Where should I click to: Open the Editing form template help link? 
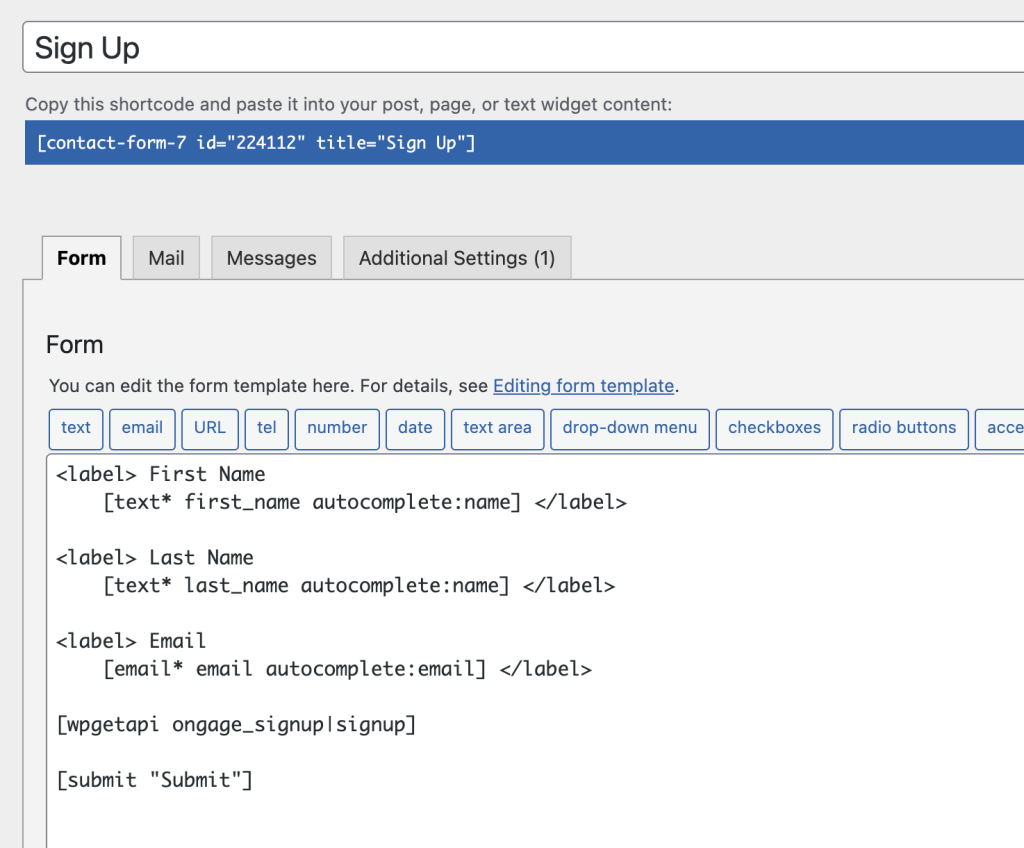pyautogui.click(x=584, y=386)
